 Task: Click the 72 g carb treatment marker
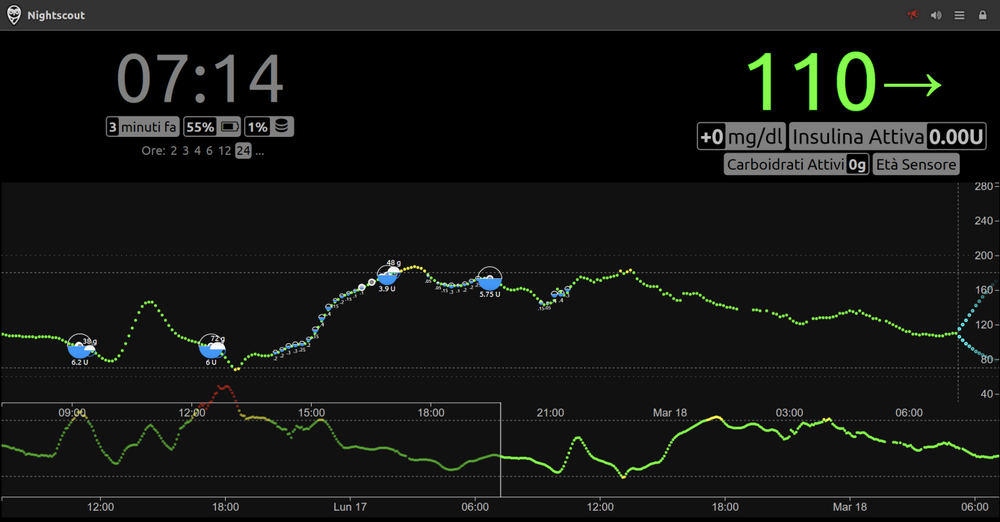click(x=212, y=348)
